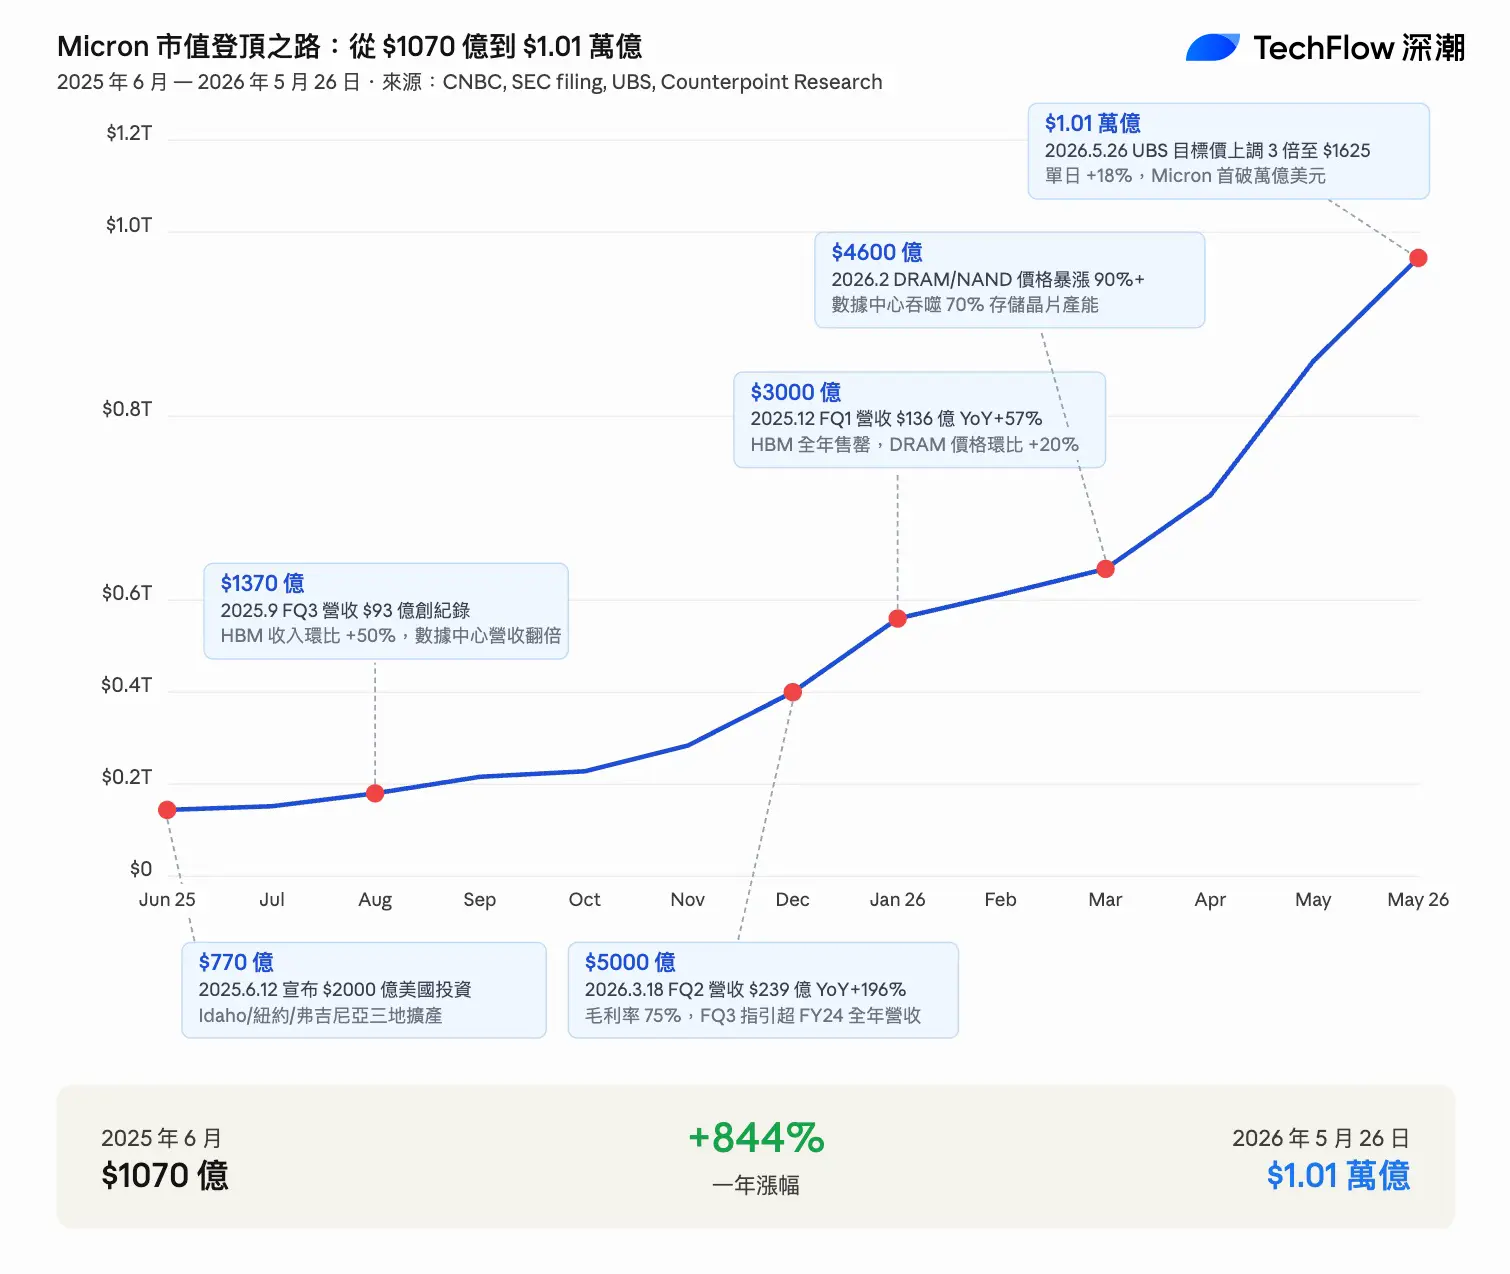Image resolution: width=1510 pixels, height=1274 pixels.
Task: Click the +844% green growth figure
Action: (x=756, y=1138)
